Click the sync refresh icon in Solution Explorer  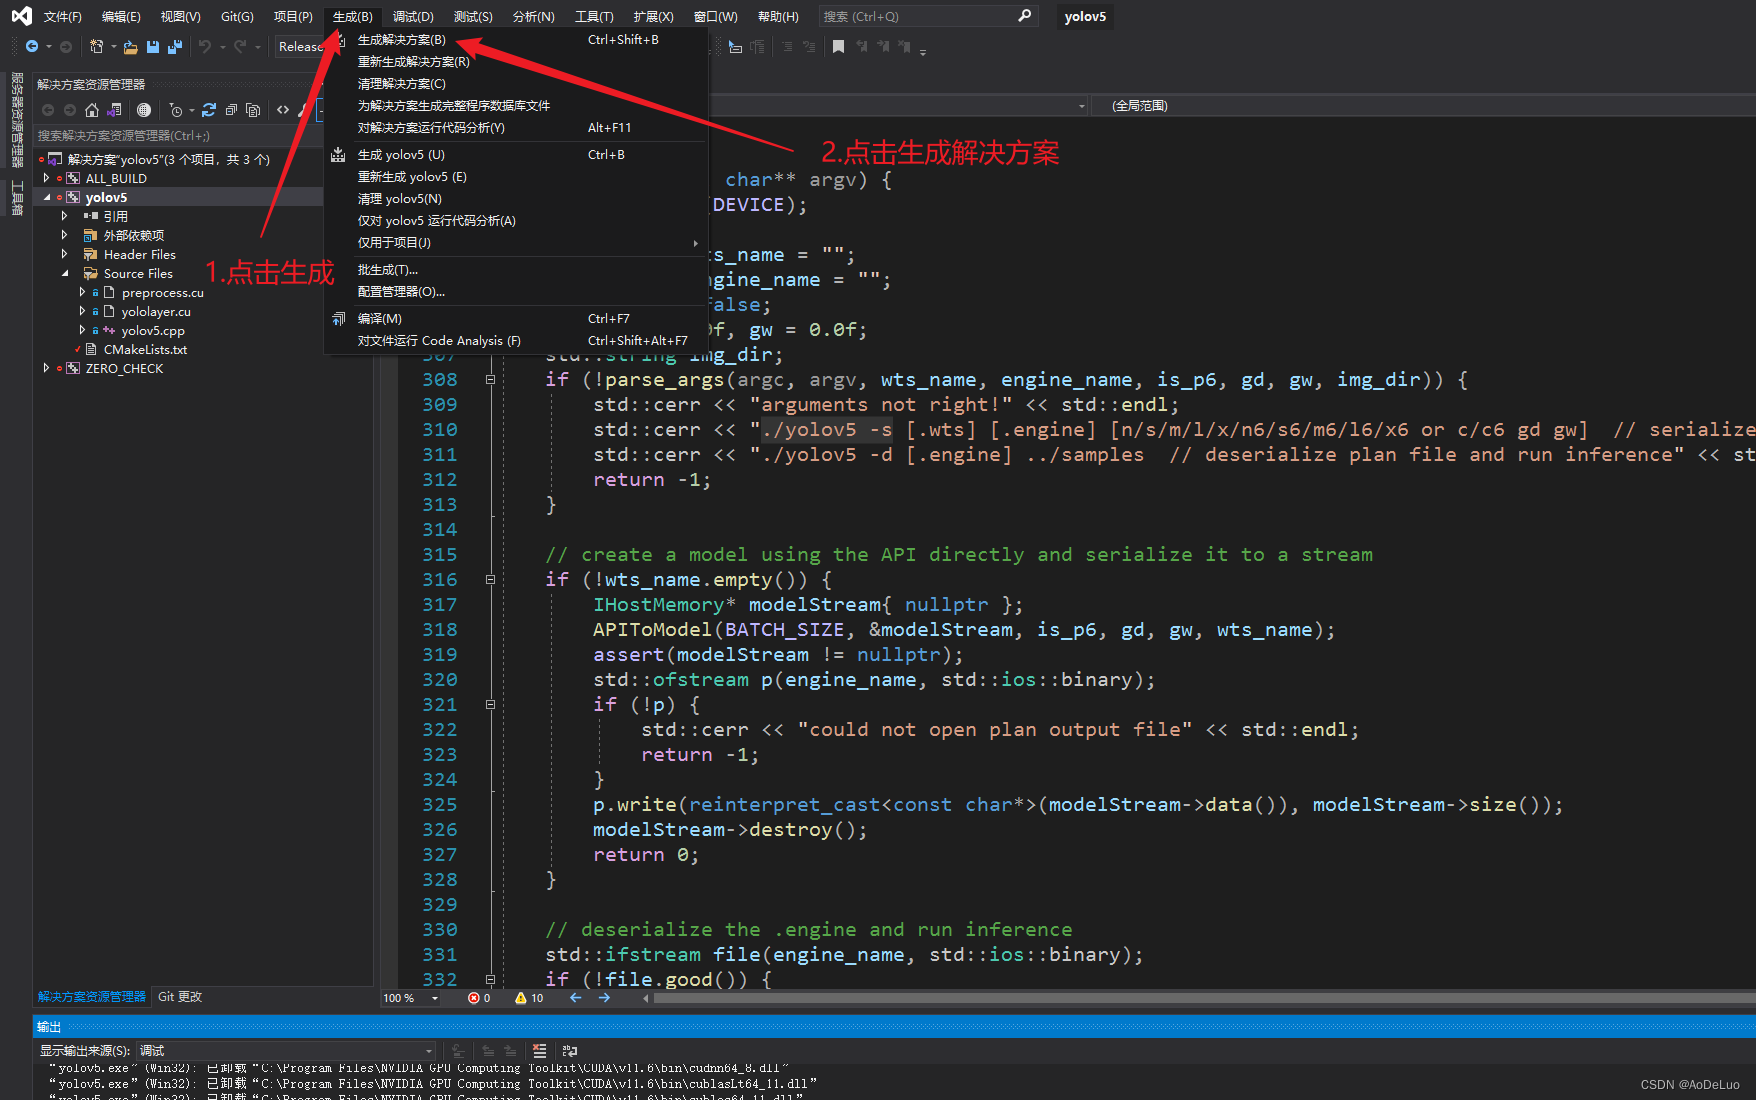209,110
